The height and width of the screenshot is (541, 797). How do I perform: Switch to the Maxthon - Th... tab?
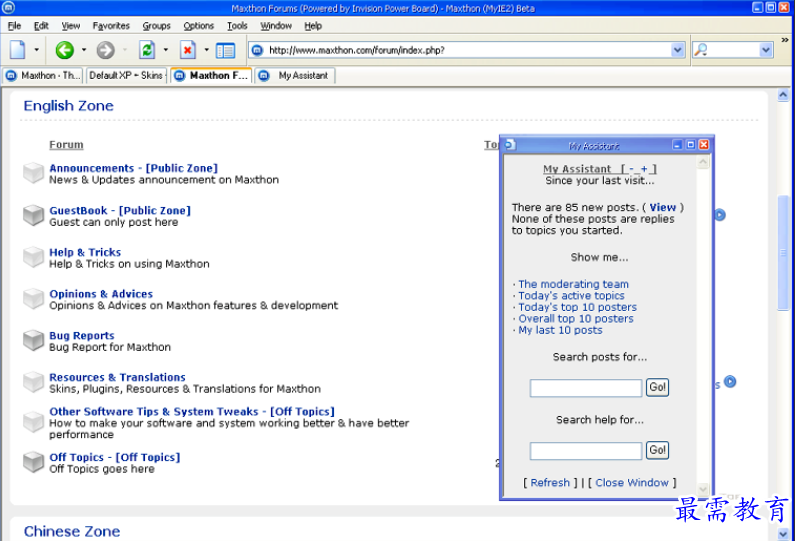coord(43,76)
